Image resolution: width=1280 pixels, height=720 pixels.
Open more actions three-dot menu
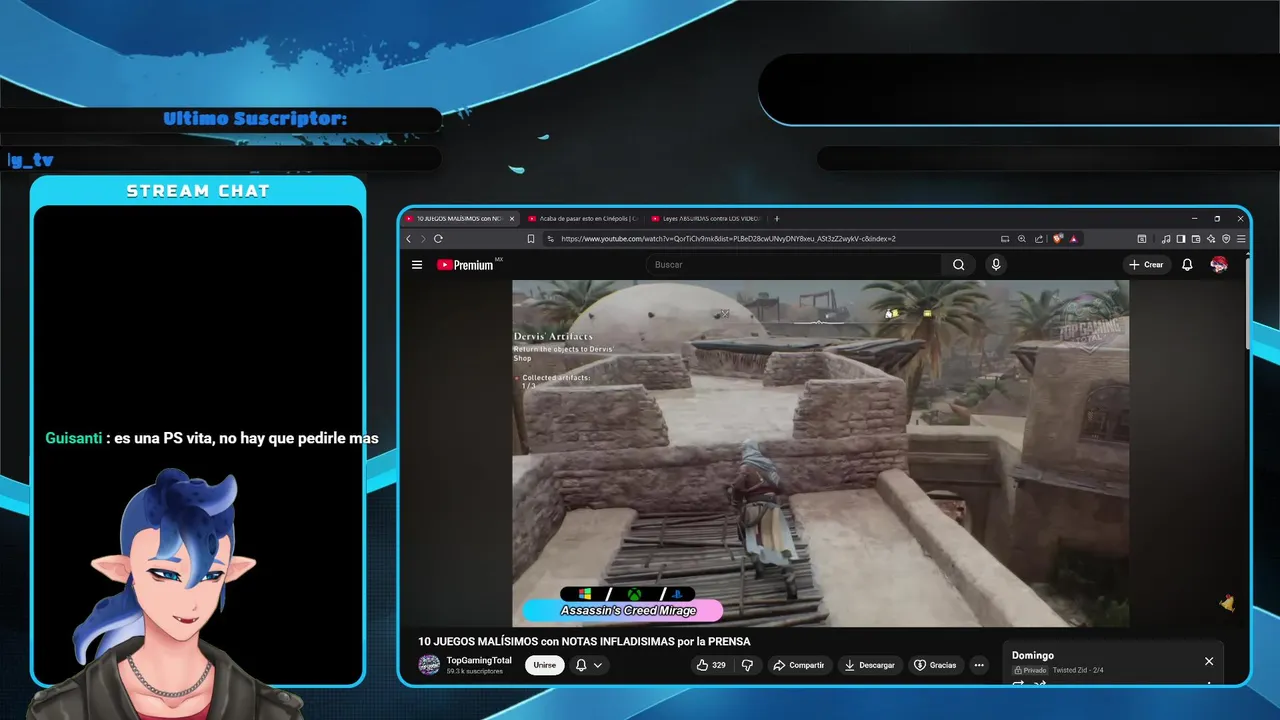pyautogui.click(x=979, y=665)
